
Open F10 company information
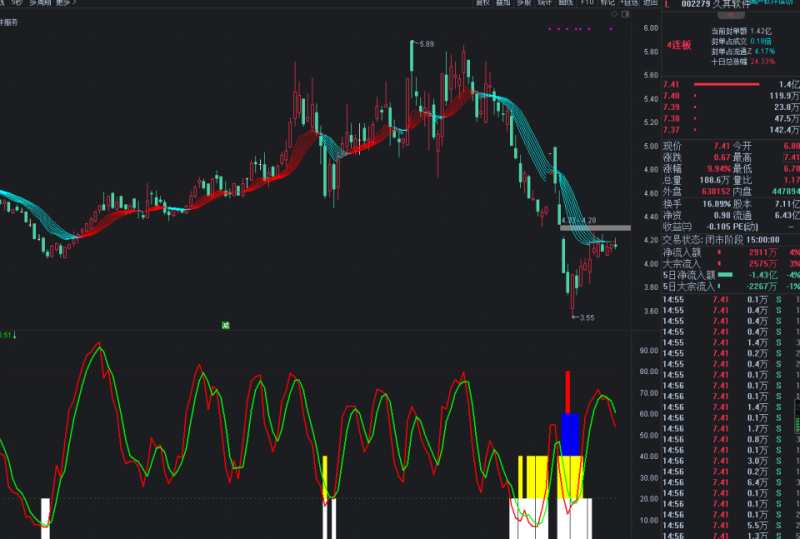coord(586,3)
